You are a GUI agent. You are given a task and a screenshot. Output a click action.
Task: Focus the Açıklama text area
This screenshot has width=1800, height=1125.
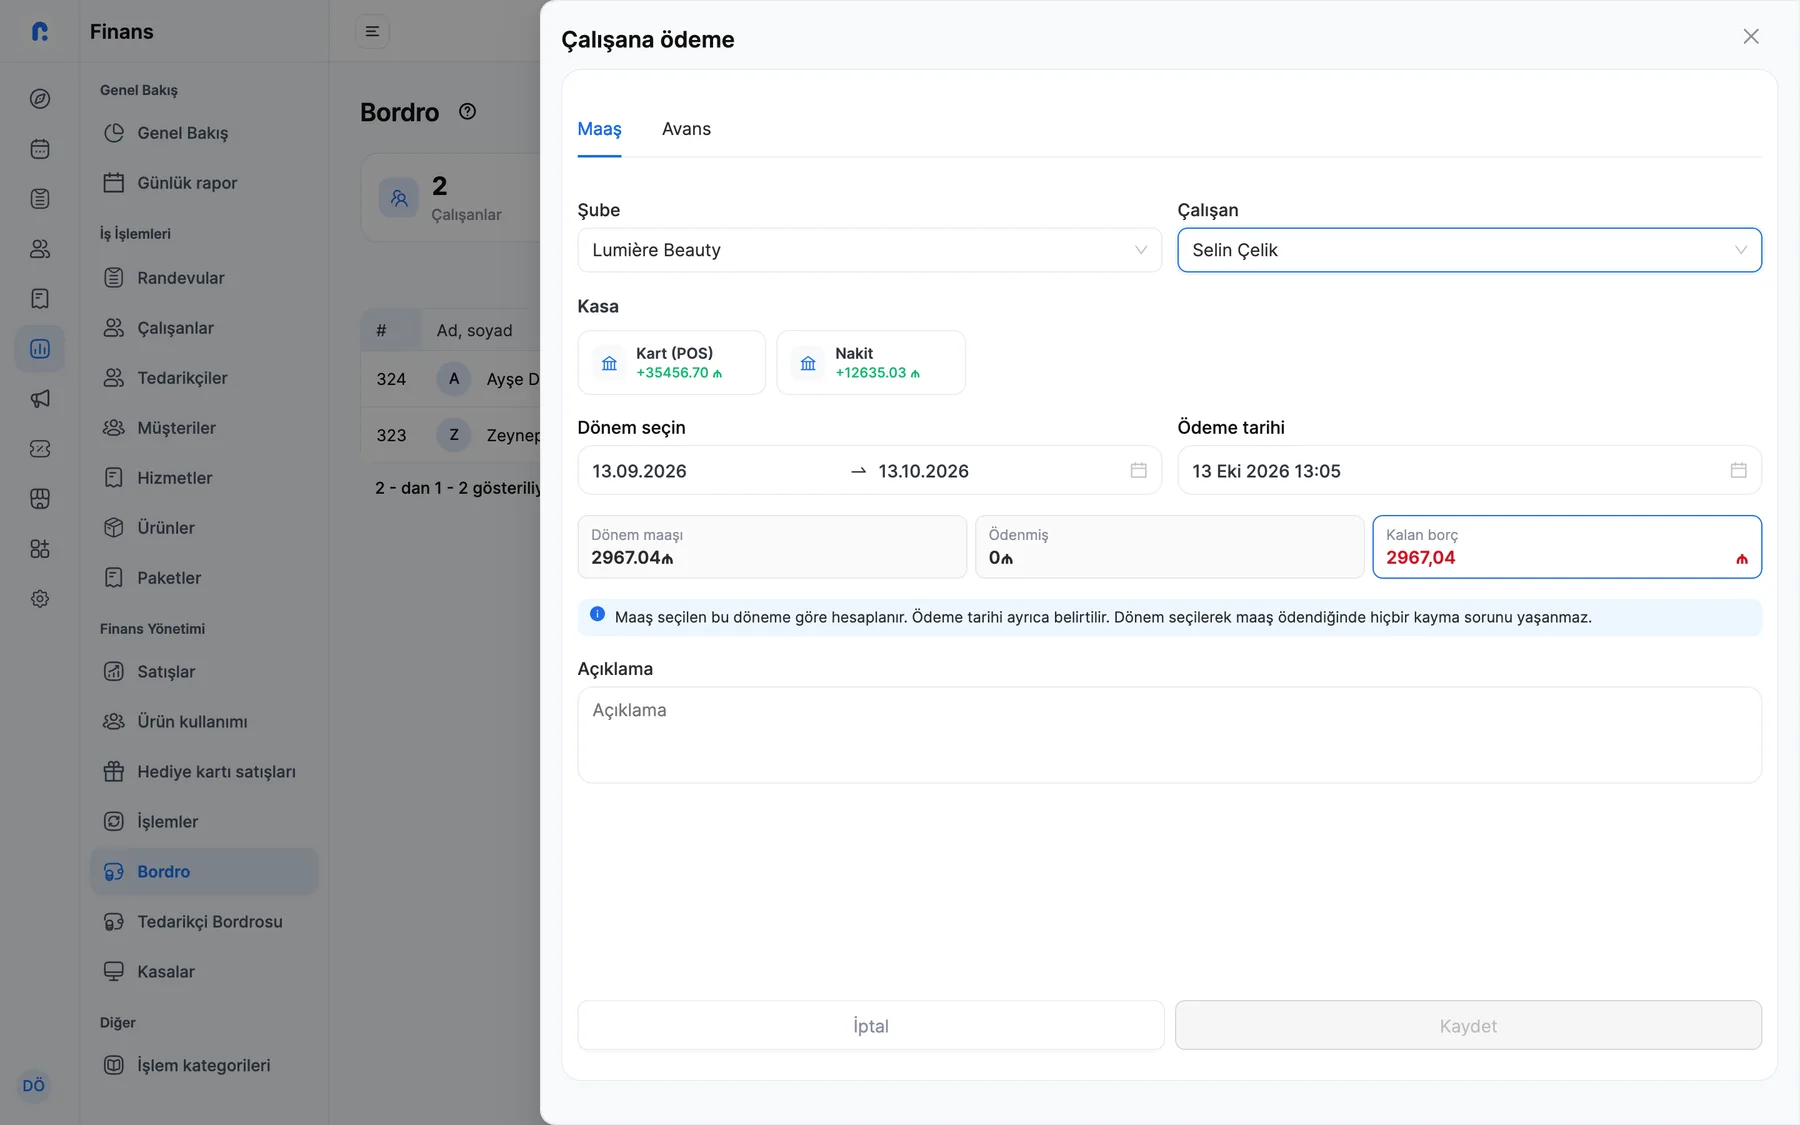tap(1170, 735)
